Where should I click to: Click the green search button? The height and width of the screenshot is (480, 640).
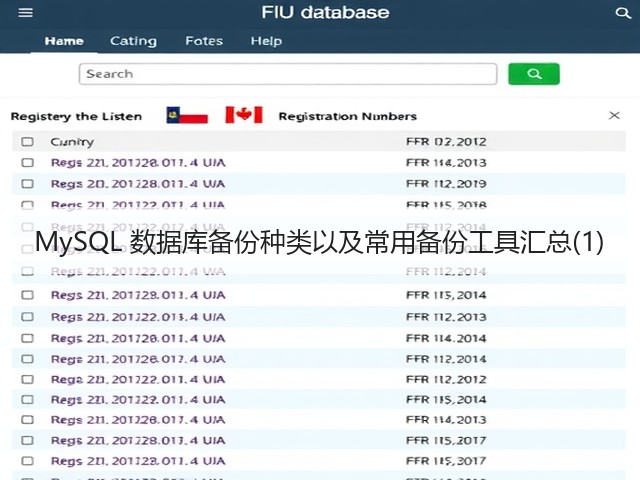tap(533, 74)
